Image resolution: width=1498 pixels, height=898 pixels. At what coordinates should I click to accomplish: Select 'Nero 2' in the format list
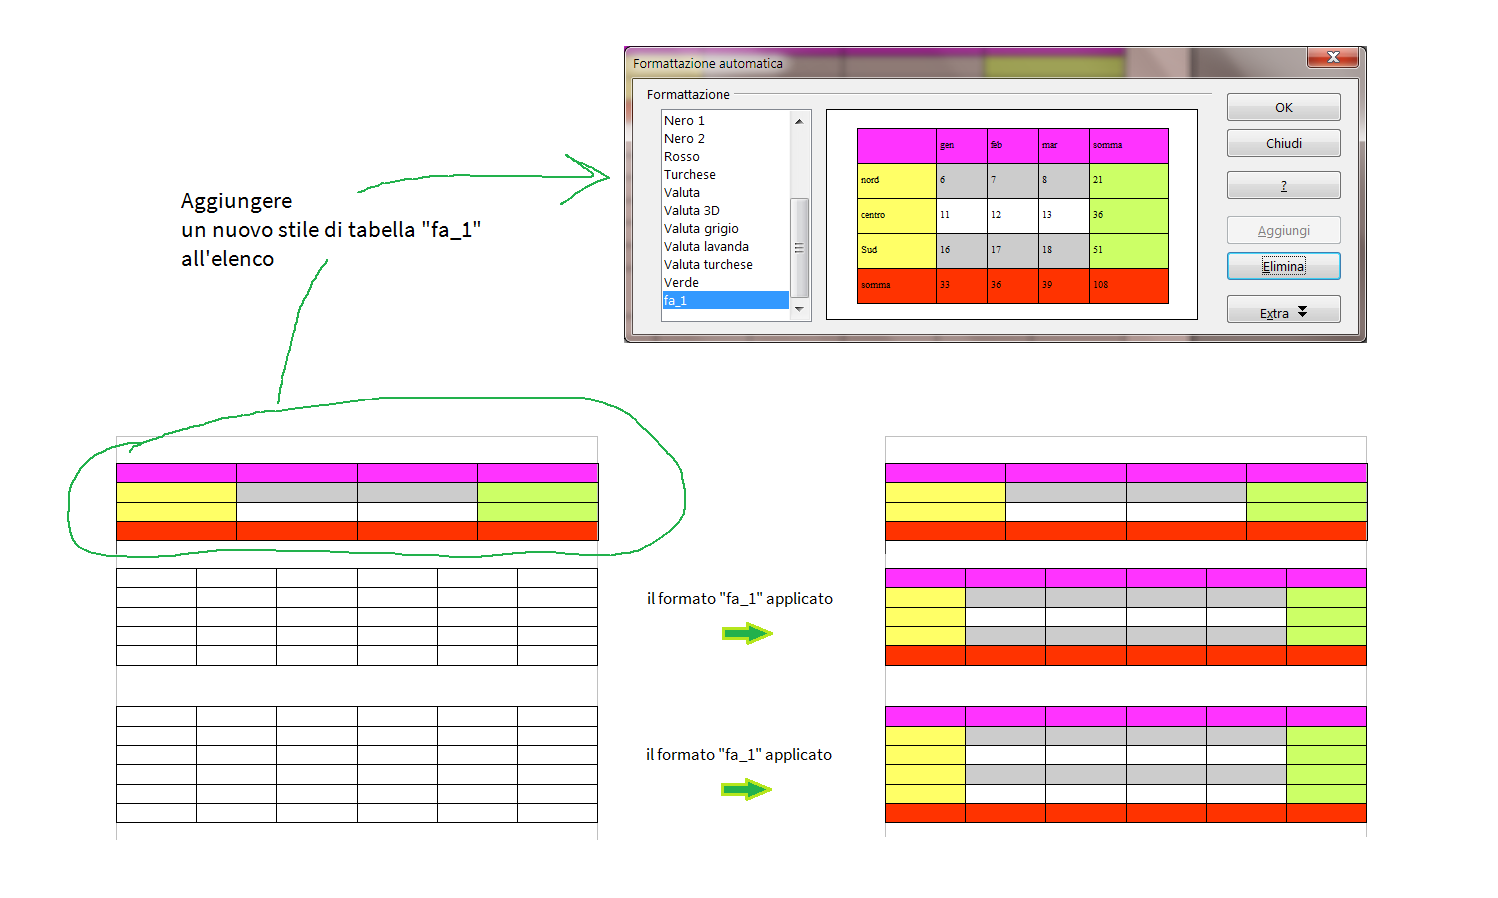(x=684, y=139)
